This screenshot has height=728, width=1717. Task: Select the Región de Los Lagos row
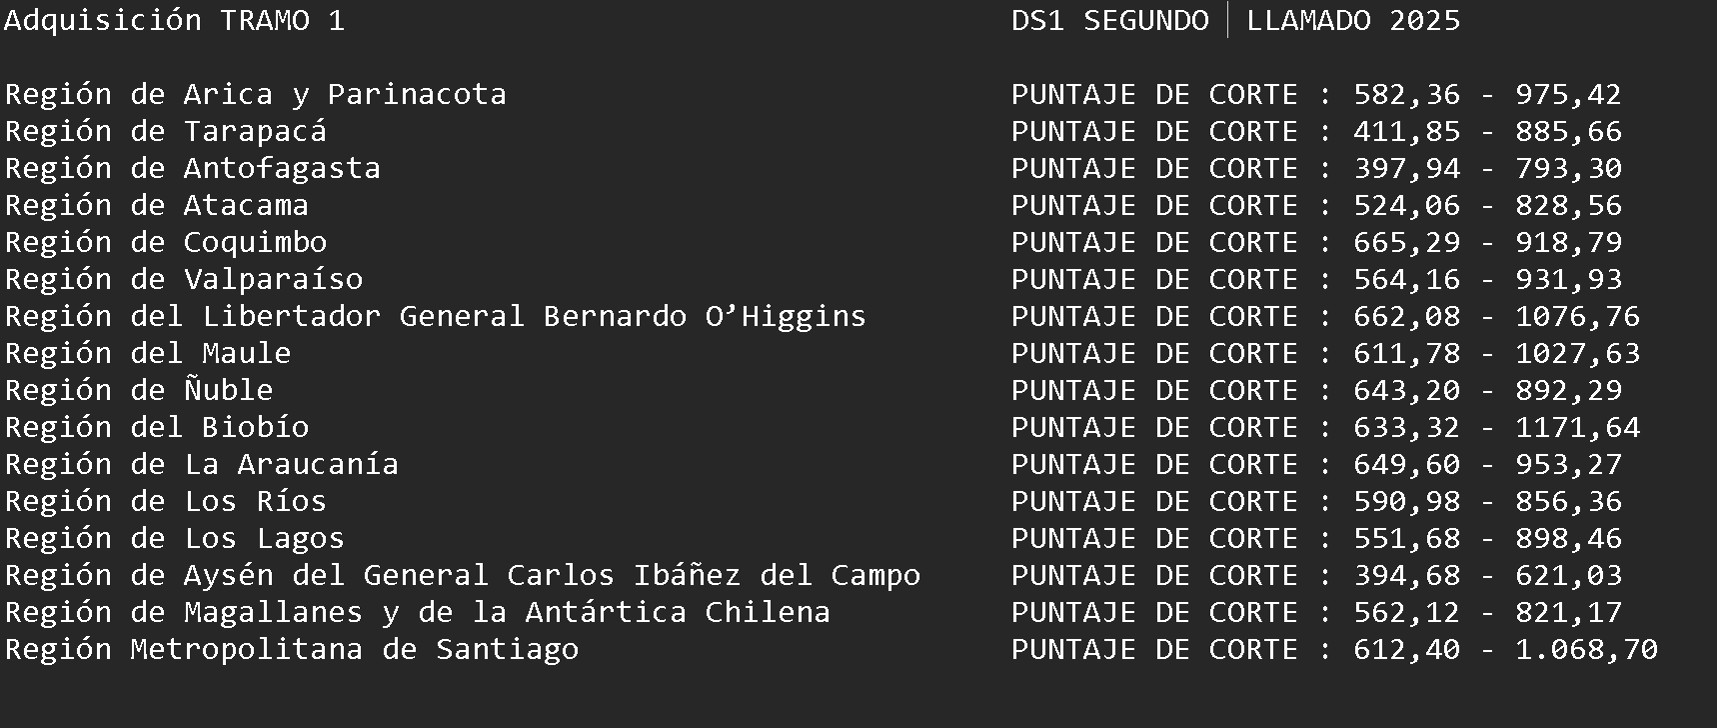coord(174,538)
